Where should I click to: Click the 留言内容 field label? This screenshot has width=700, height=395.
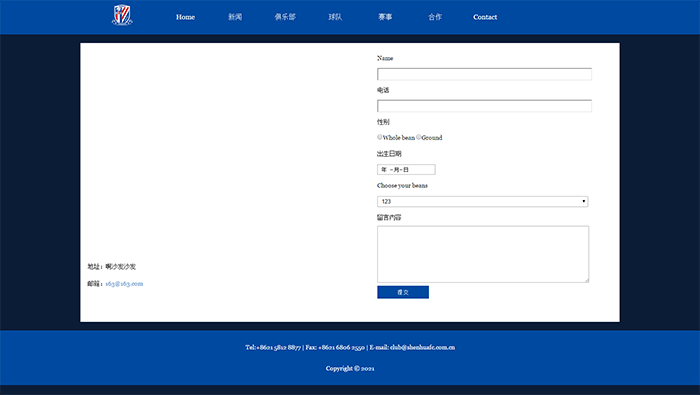click(x=389, y=217)
